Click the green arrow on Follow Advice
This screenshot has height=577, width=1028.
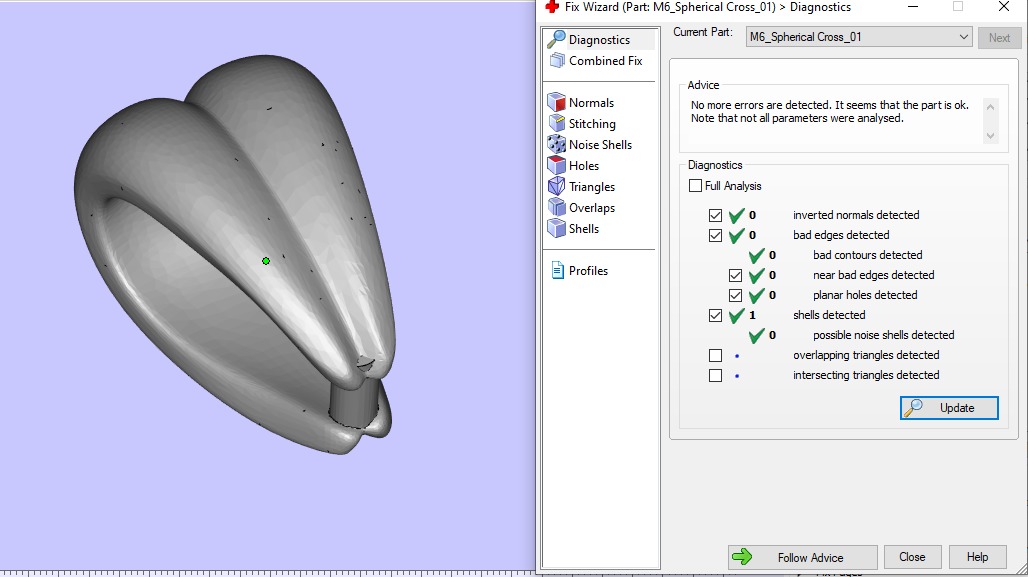742,557
